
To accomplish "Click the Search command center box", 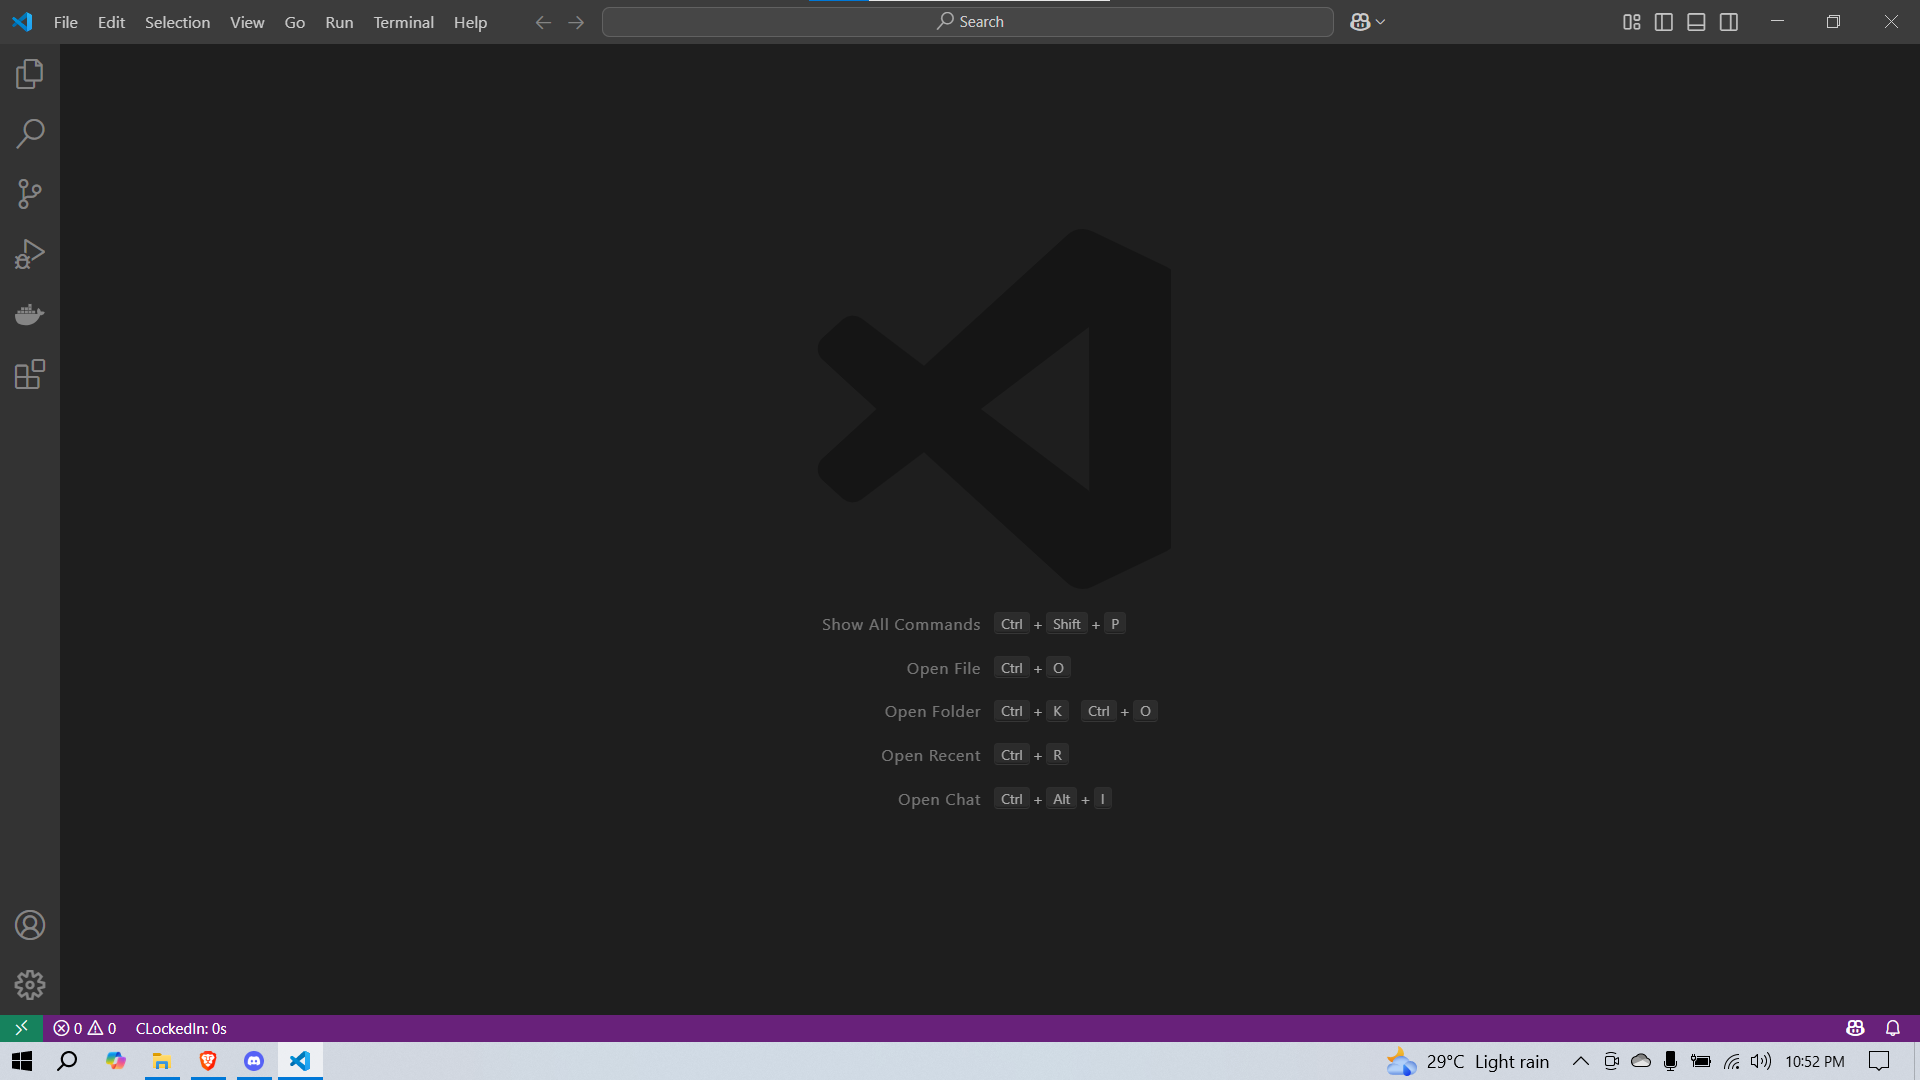I will pyautogui.click(x=967, y=22).
